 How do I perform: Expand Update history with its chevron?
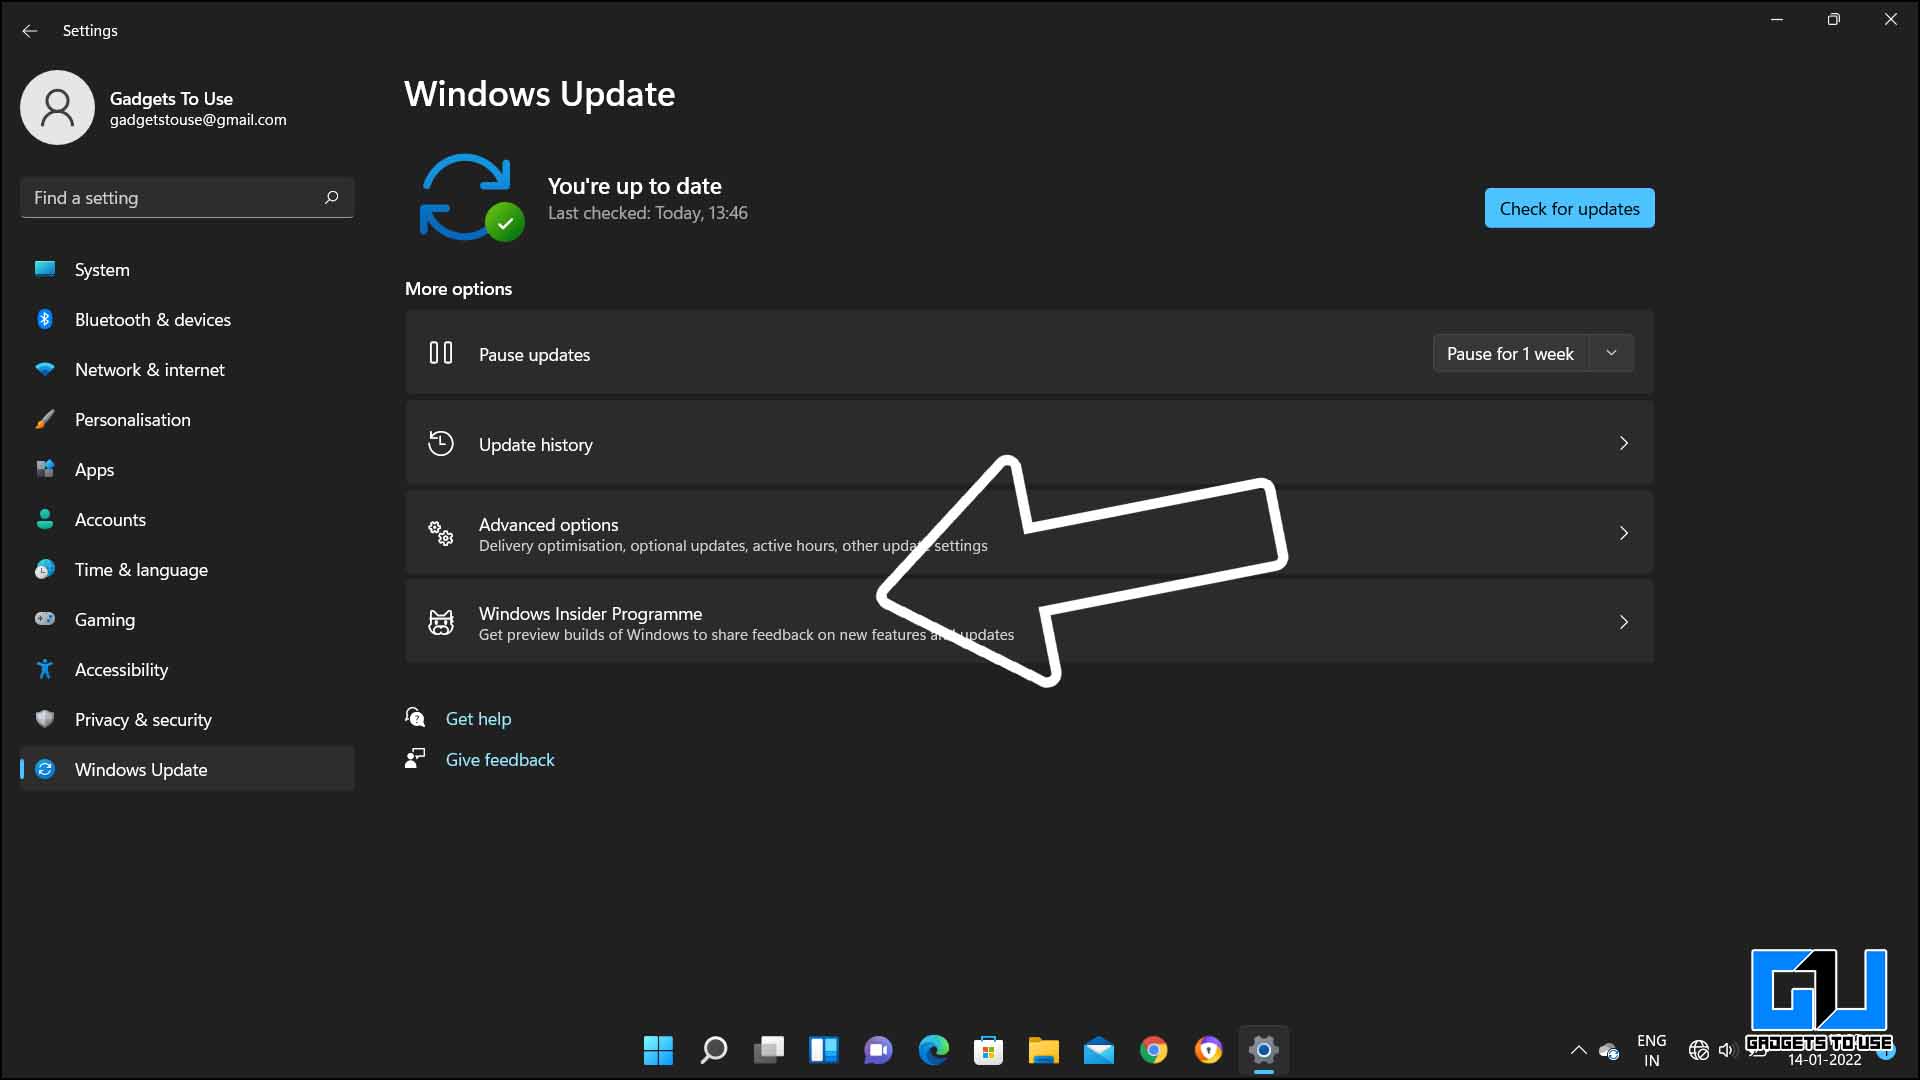(x=1623, y=443)
